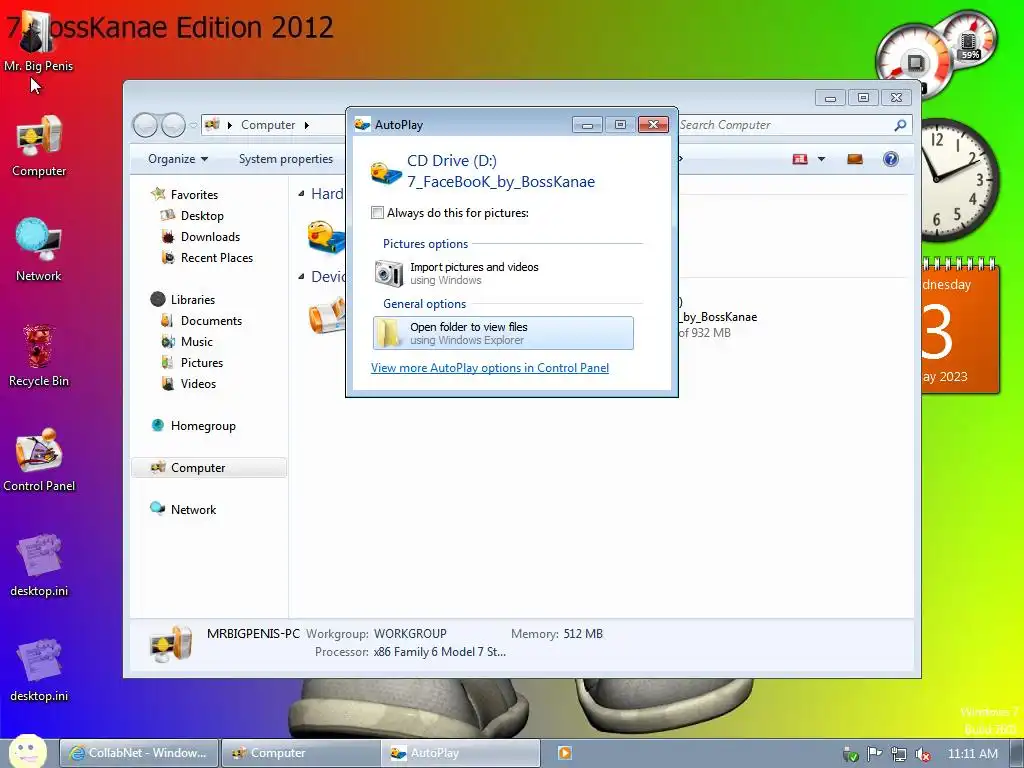The image size is (1024, 768).
Task: Select the hard disk drive icon in Explorer
Action: (326, 236)
